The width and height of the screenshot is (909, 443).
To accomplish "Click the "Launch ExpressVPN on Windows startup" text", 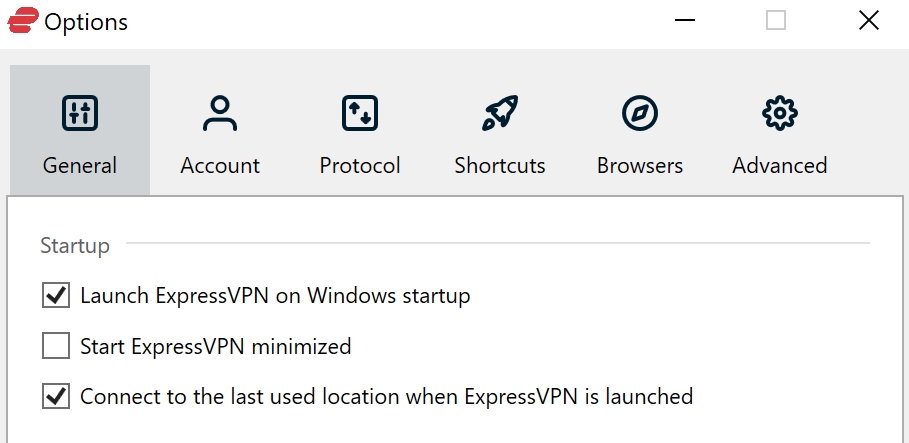I will coord(275,296).
